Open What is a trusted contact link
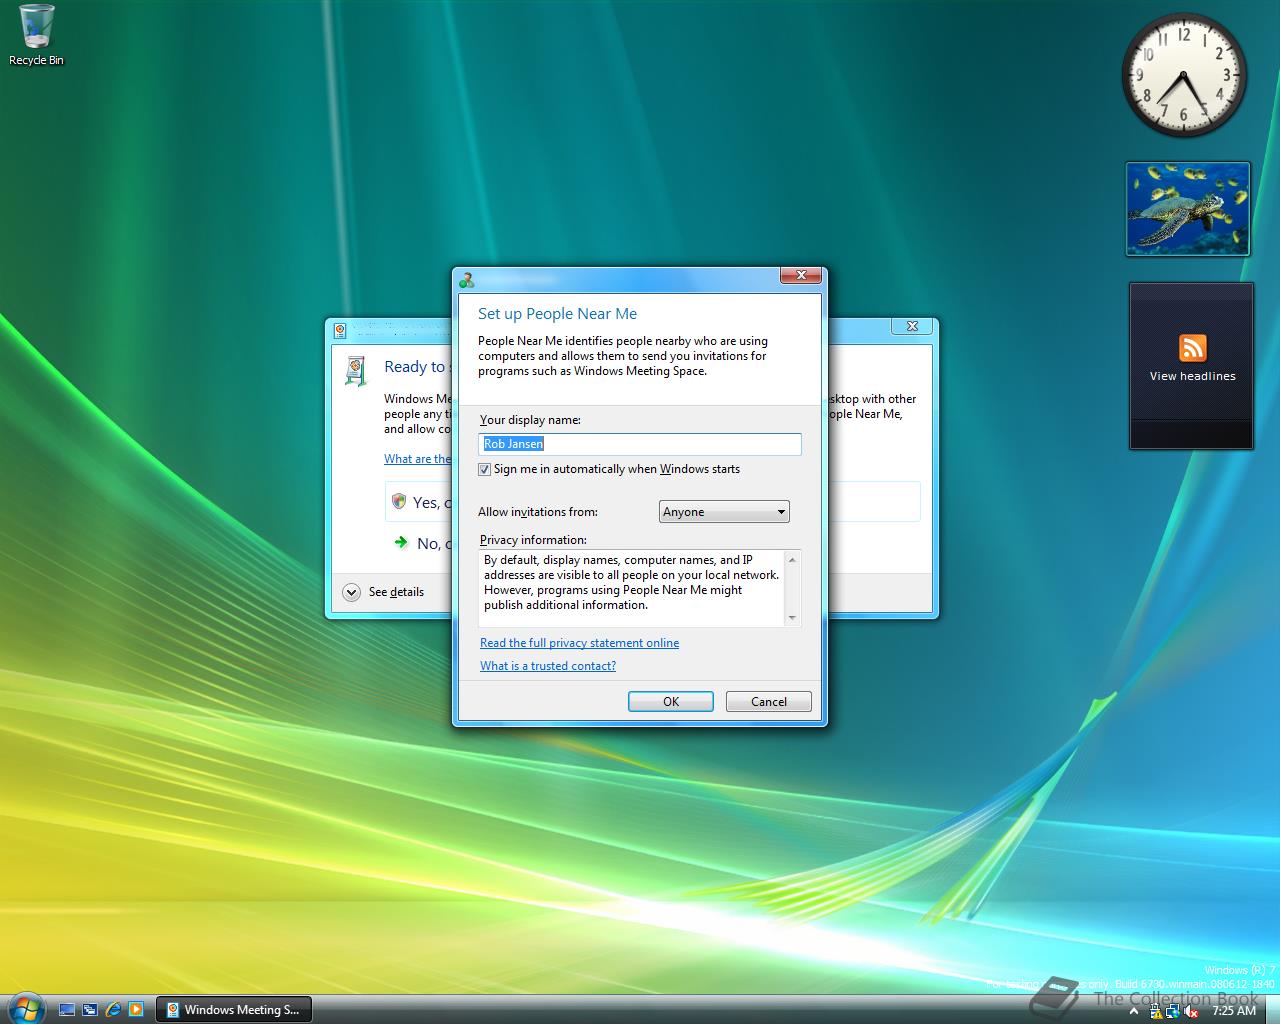Viewport: 1280px width, 1024px height. [548, 666]
